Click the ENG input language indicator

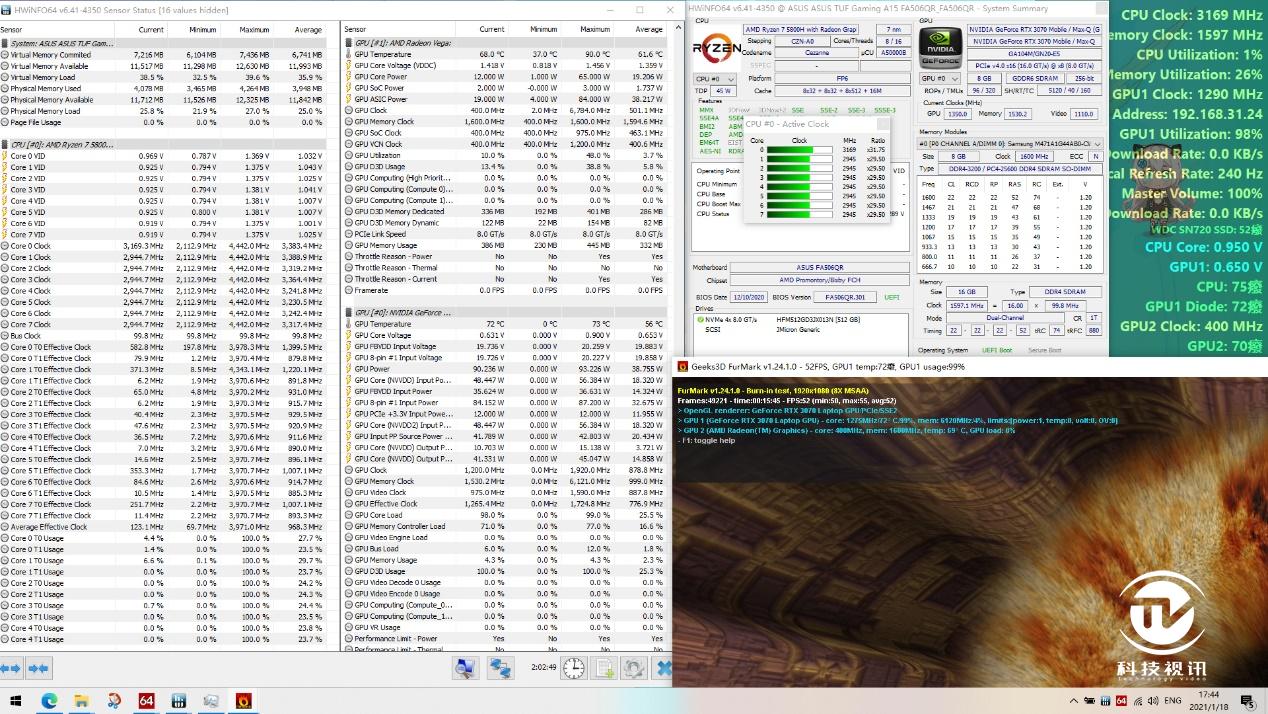click(1173, 701)
